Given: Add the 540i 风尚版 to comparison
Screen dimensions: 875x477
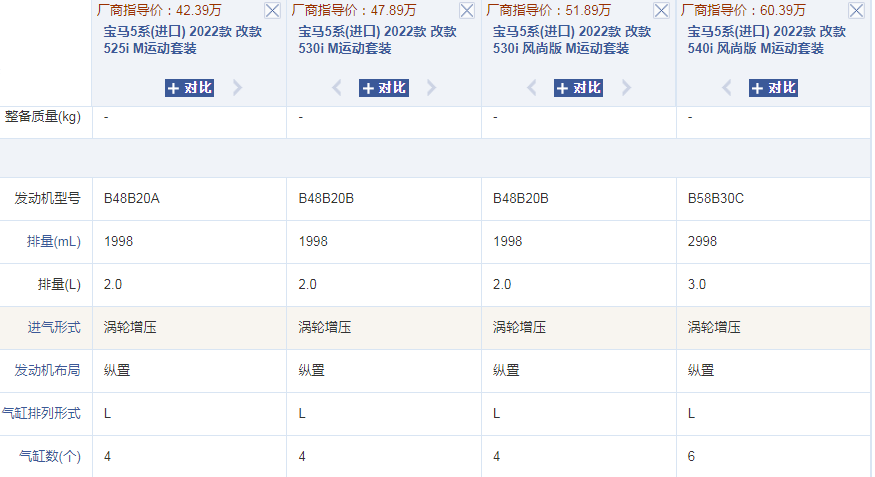Looking at the screenshot, I should click(773, 88).
